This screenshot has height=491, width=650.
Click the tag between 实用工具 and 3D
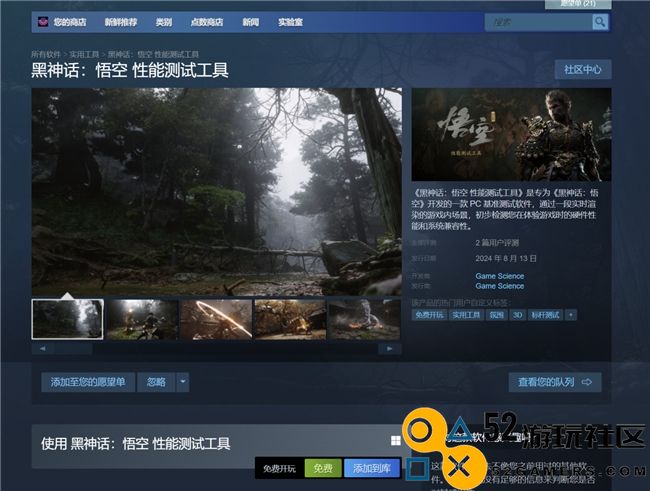coord(496,315)
